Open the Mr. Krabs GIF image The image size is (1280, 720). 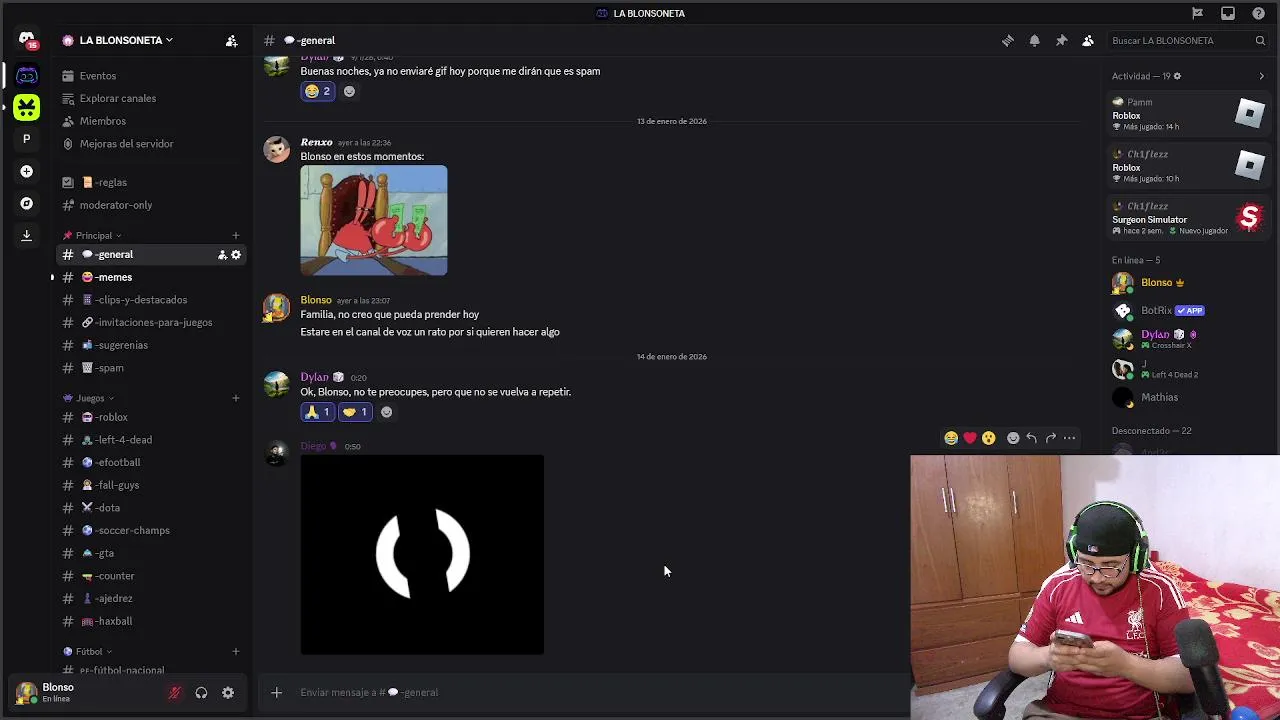374,220
